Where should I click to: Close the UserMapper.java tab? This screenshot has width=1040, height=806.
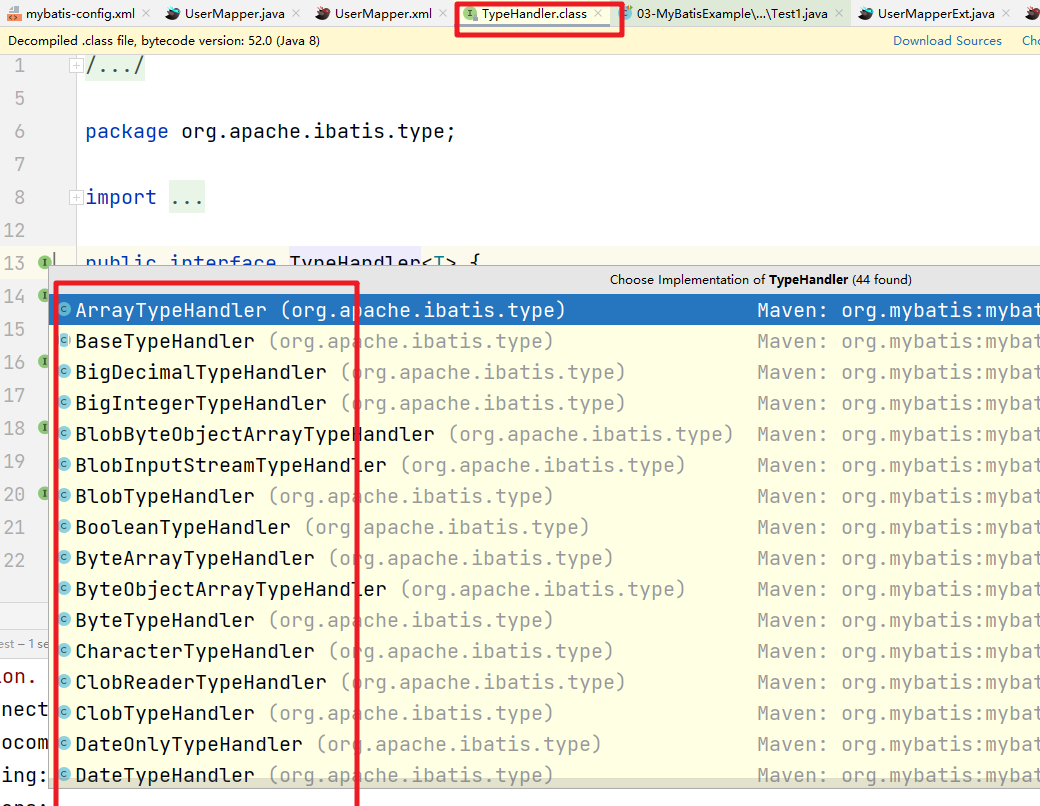(296, 13)
